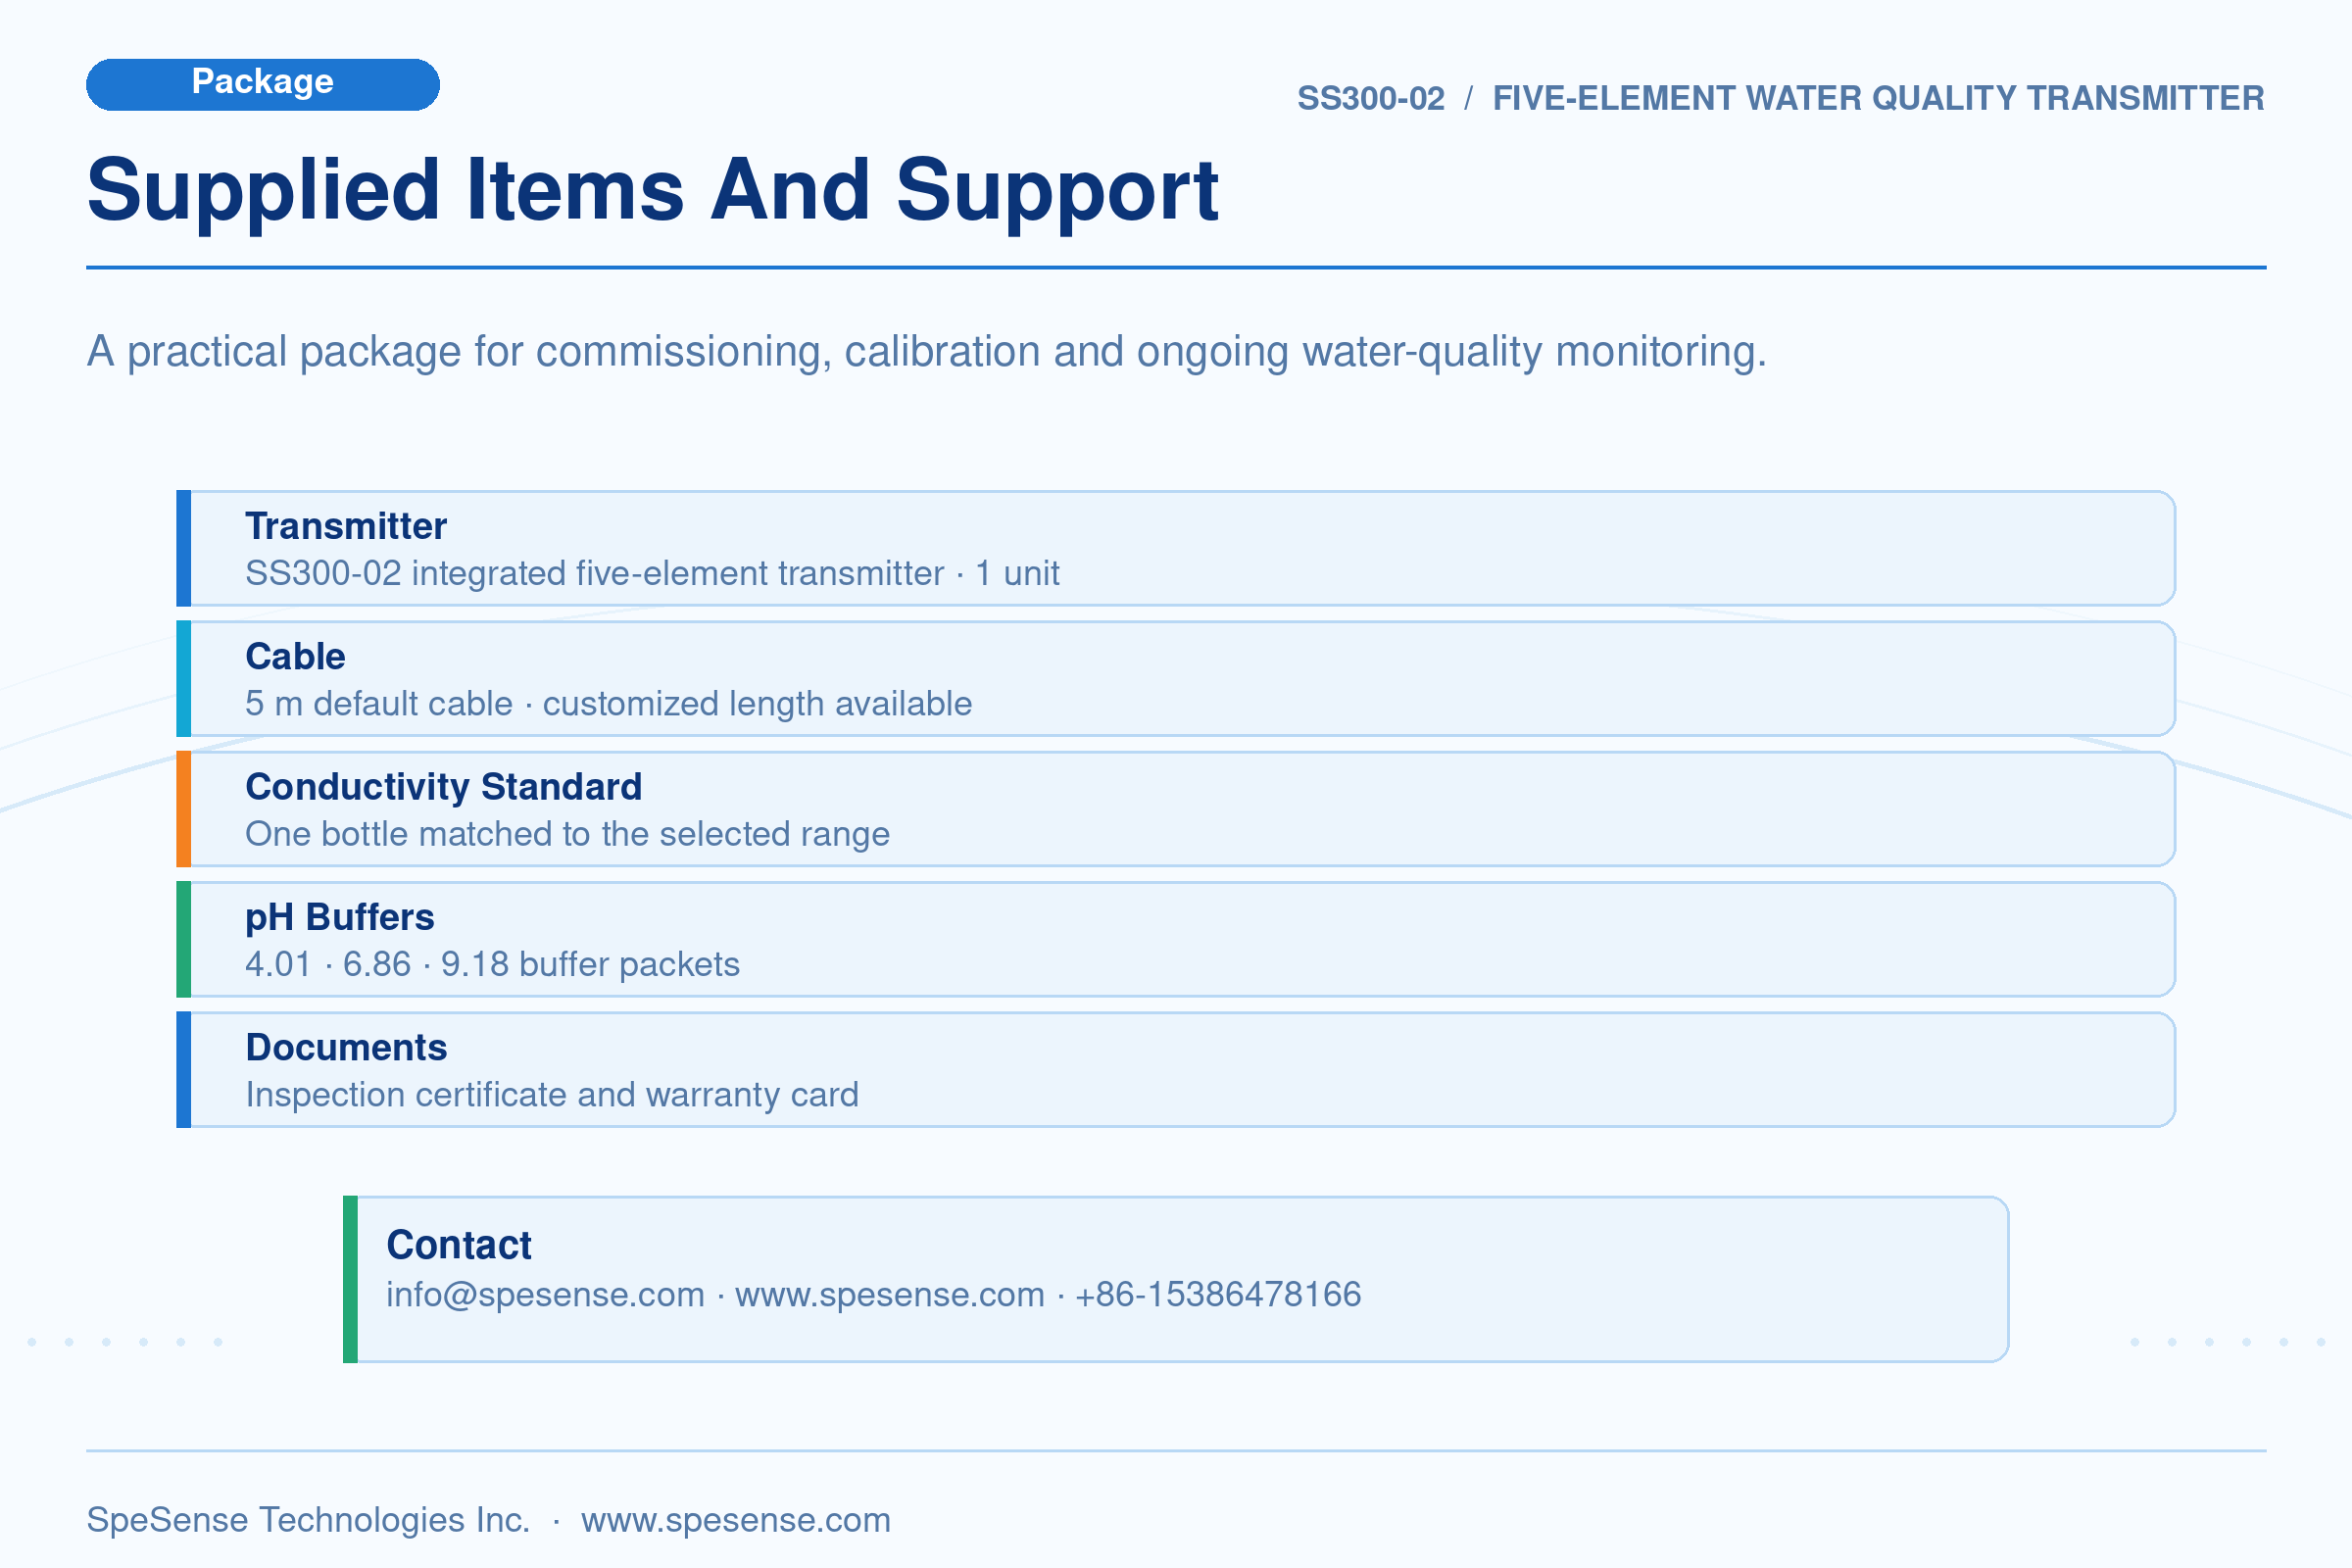Click the green accent bar beside Contact
Viewport: 2352px width, 1568px height.
coord(350,1279)
